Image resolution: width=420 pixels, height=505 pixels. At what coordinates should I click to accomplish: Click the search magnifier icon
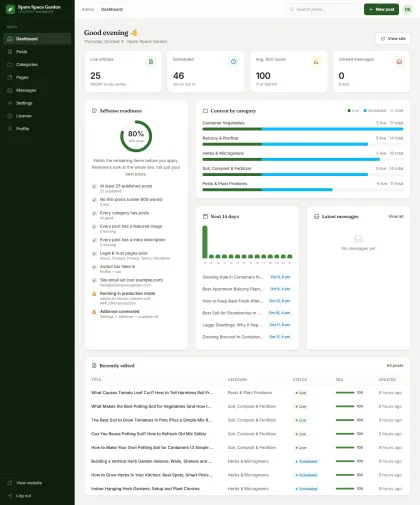292,9
